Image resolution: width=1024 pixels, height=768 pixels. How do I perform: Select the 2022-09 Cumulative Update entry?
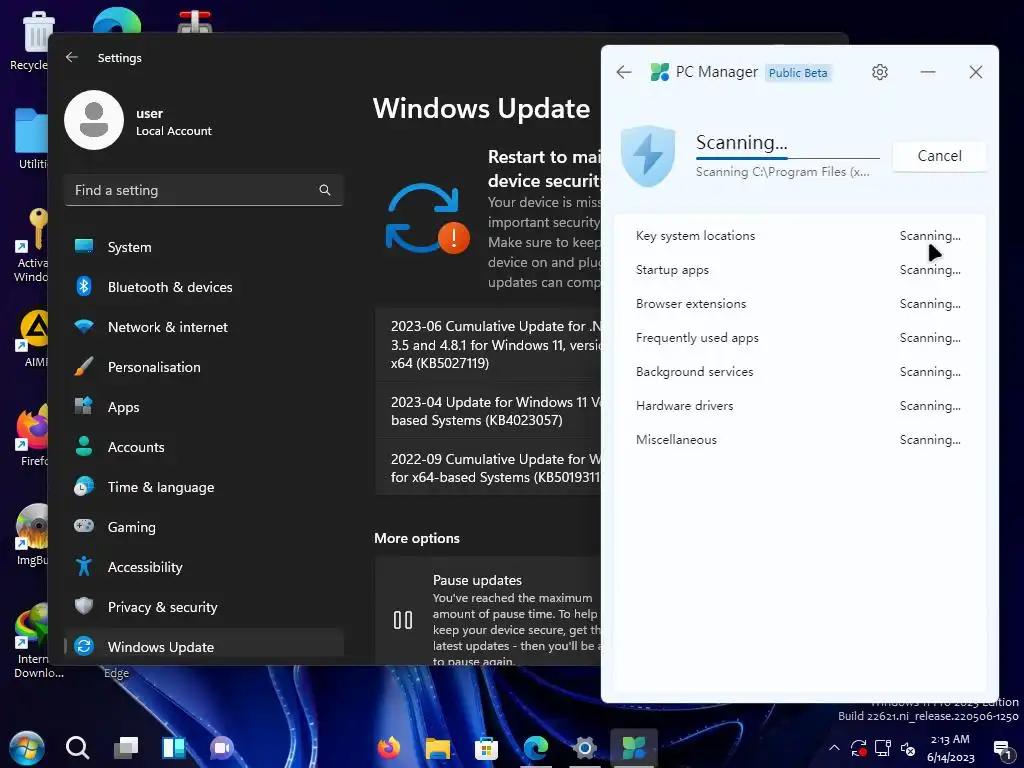click(488, 468)
